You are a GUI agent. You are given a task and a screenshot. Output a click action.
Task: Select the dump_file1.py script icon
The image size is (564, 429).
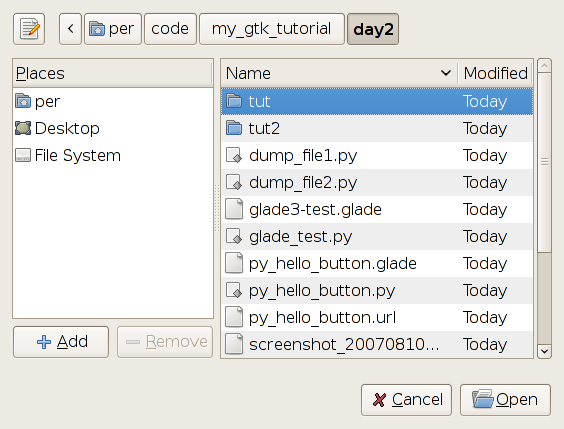pos(234,155)
